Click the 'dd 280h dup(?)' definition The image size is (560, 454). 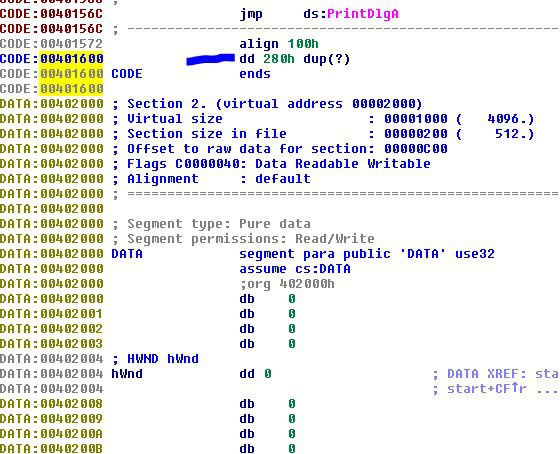tap(295, 59)
